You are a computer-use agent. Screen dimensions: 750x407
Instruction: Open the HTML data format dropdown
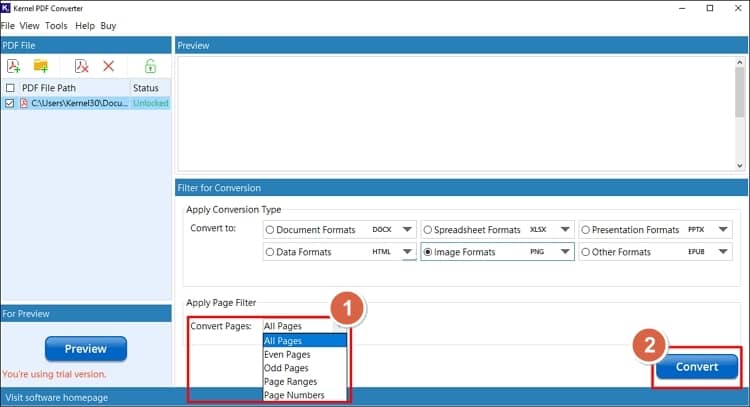pyautogui.click(x=407, y=252)
